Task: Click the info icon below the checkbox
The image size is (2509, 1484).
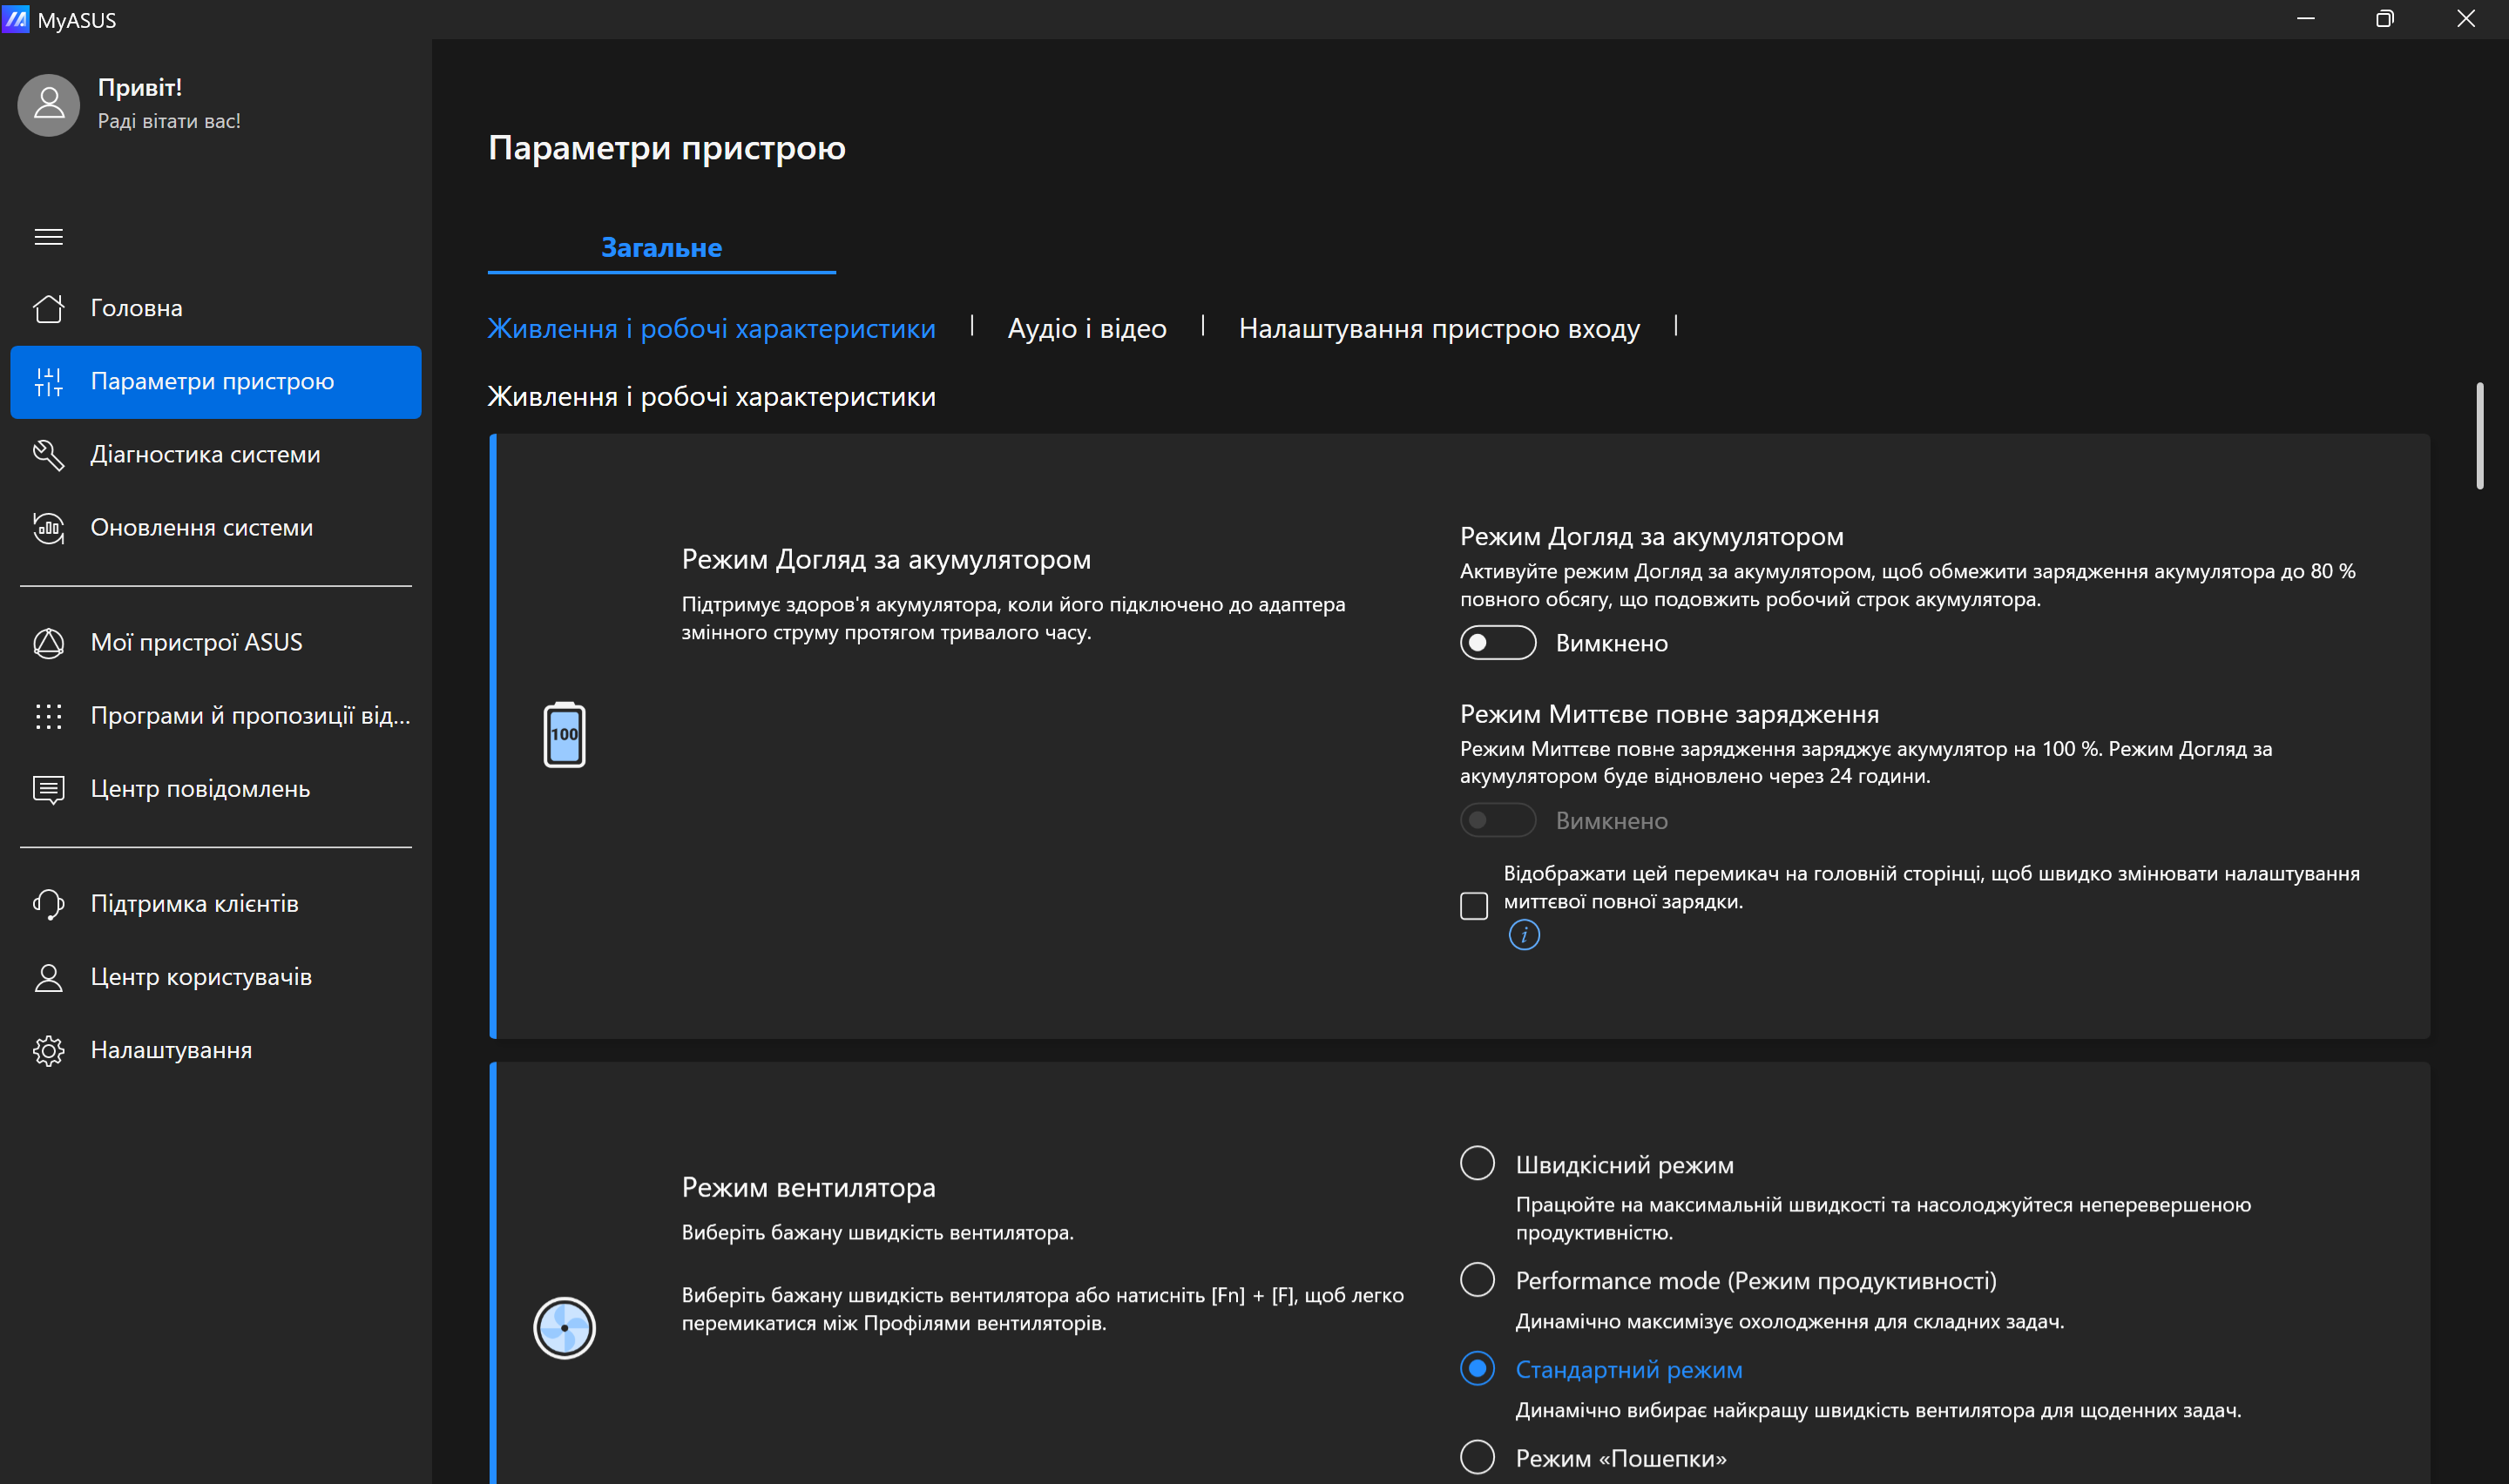Action: click(1524, 935)
